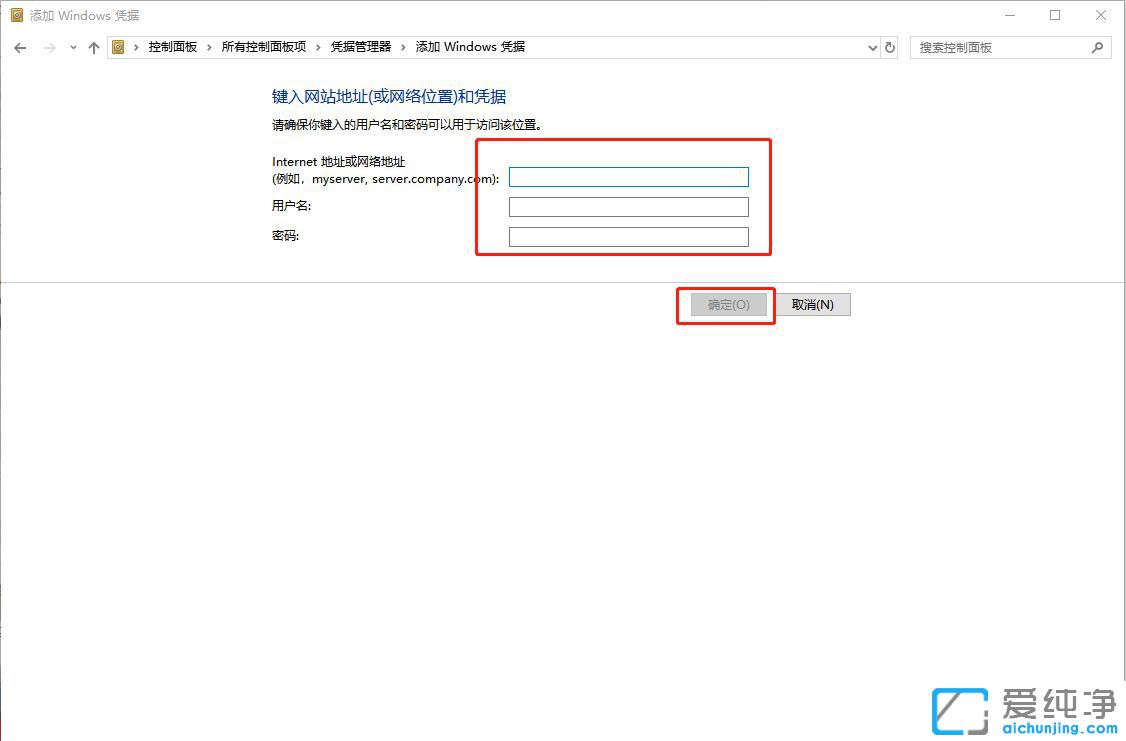This screenshot has width=1126, height=741.
Task: Click the Credential Manager icon in address bar
Action: pyautogui.click(x=119, y=46)
